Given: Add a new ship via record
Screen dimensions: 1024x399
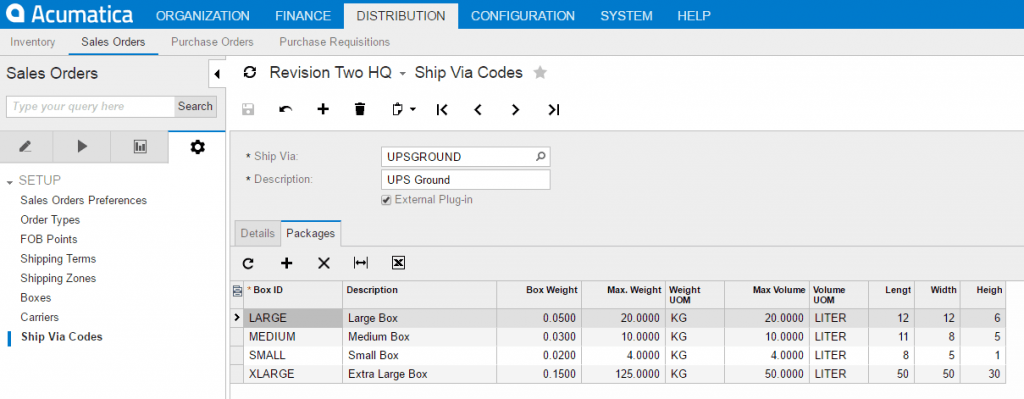Looking at the screenshot, I should 323,109.
